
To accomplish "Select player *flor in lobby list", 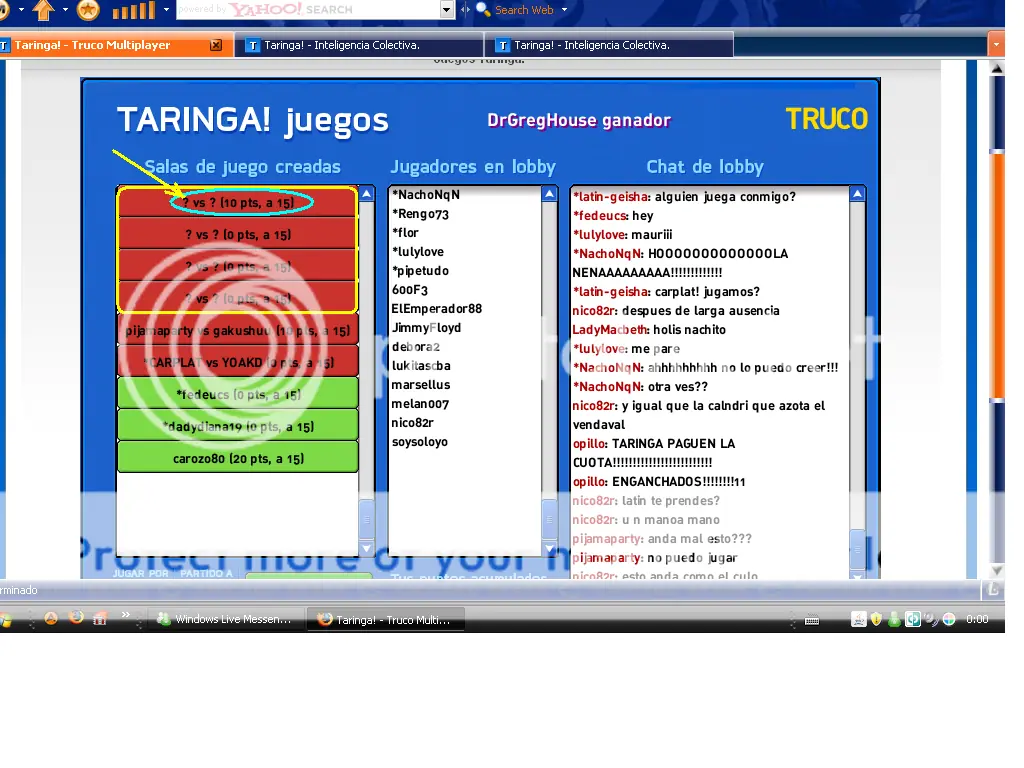I will pyautogui.click(x=405, y=232).
